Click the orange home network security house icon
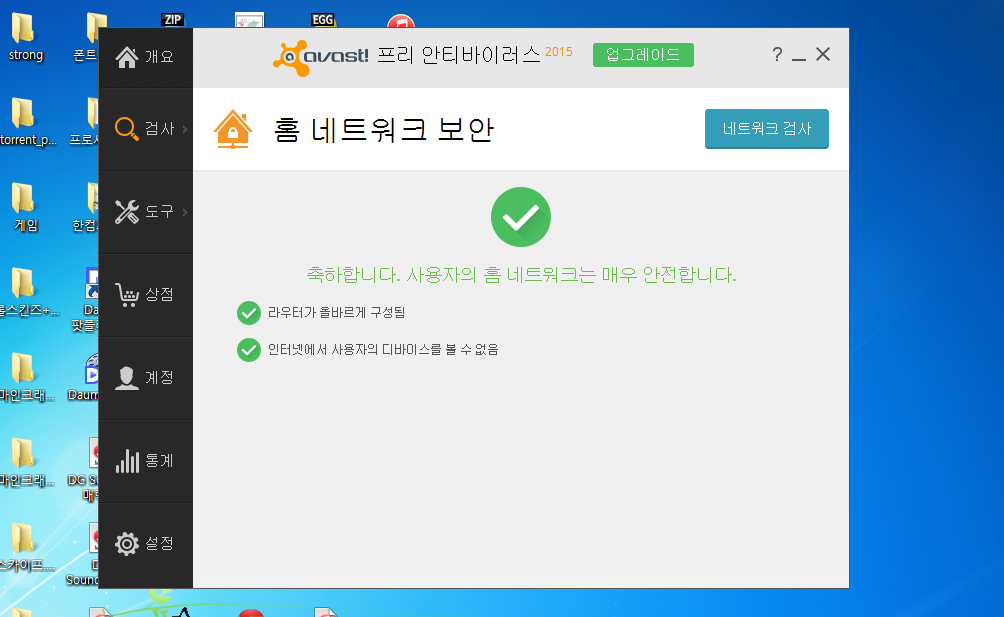1004x617 pixels. coord(232,129)
